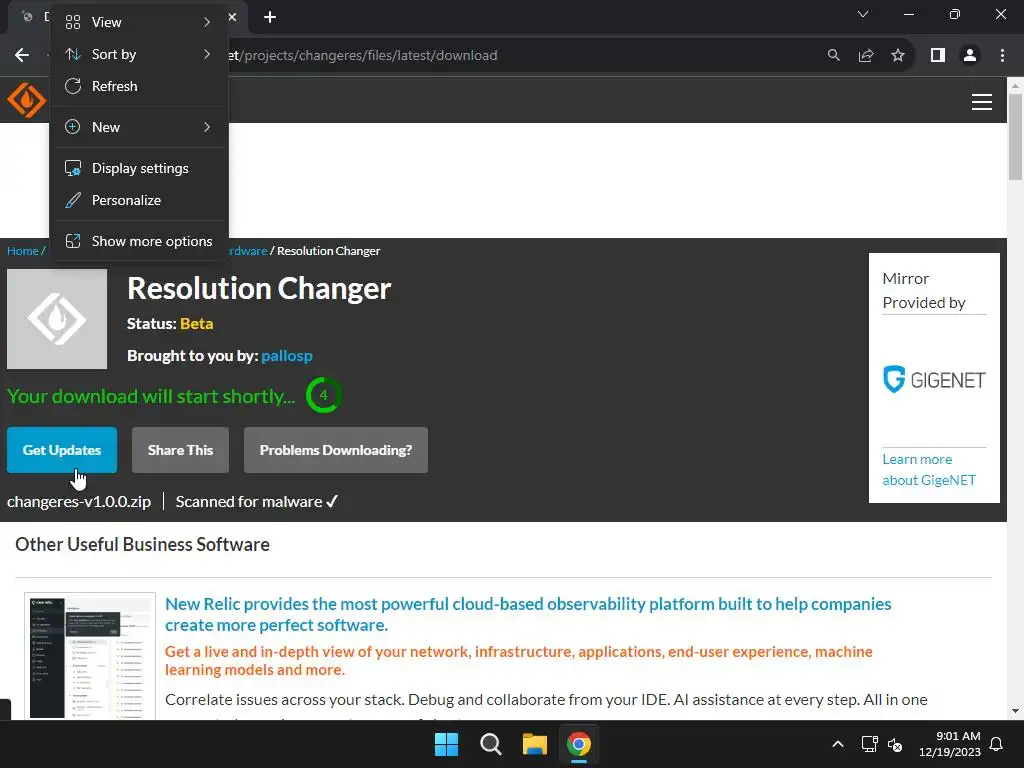Bookmark this page with the star icon
The height and width of the screenshot is (768, 1024).
[898, 56]
